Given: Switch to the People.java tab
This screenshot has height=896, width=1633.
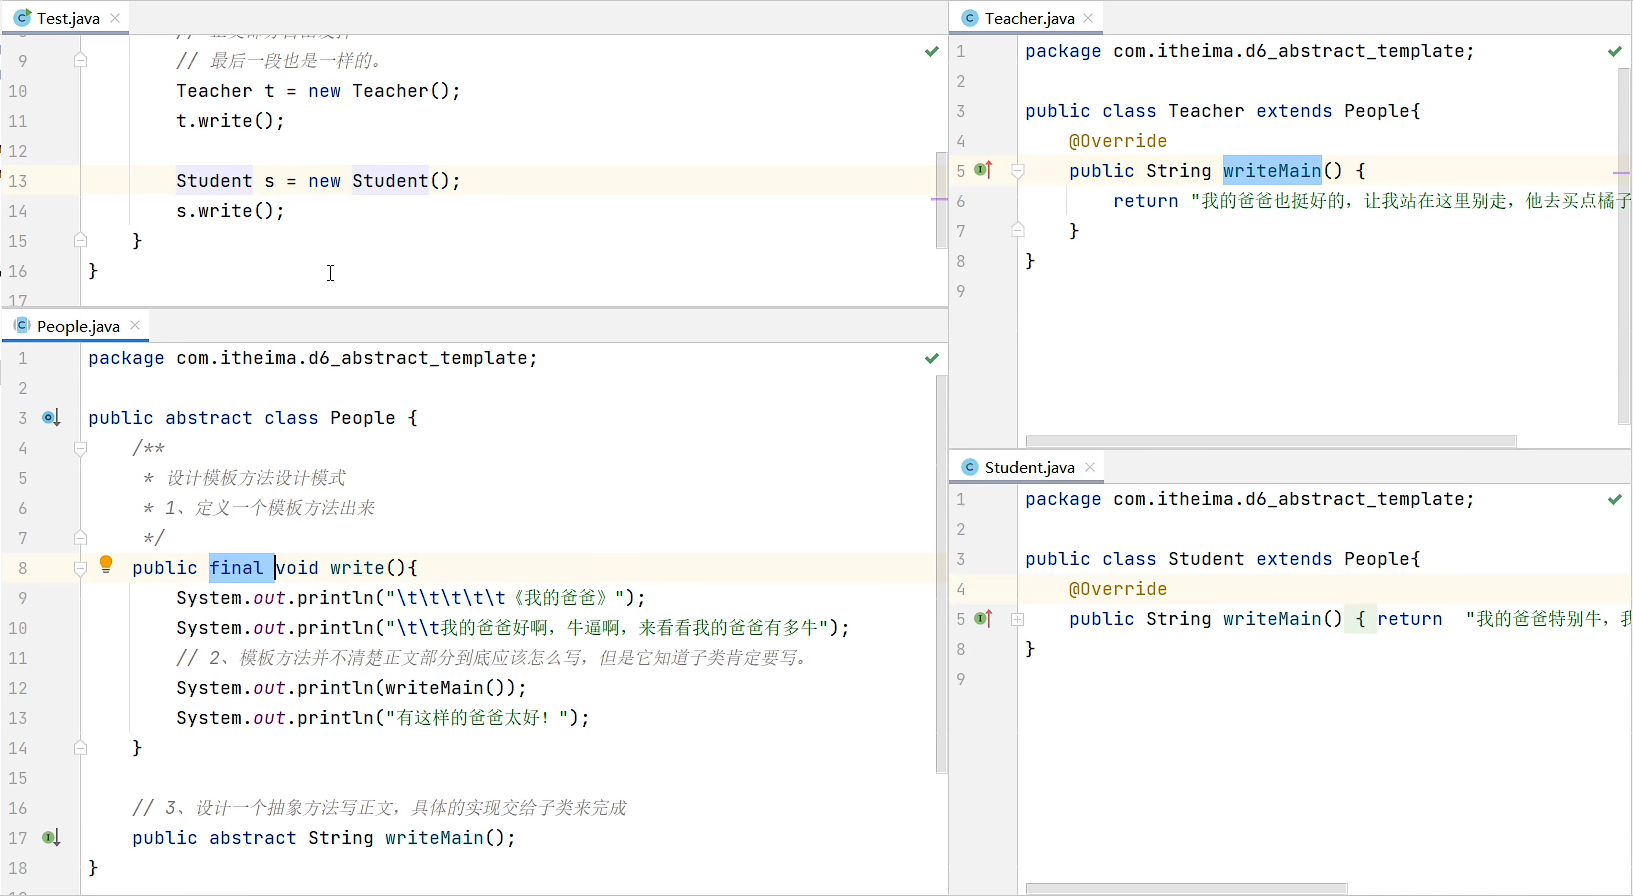Looking at the screenshot, I should pyautogui.click(x=77, y=326).
